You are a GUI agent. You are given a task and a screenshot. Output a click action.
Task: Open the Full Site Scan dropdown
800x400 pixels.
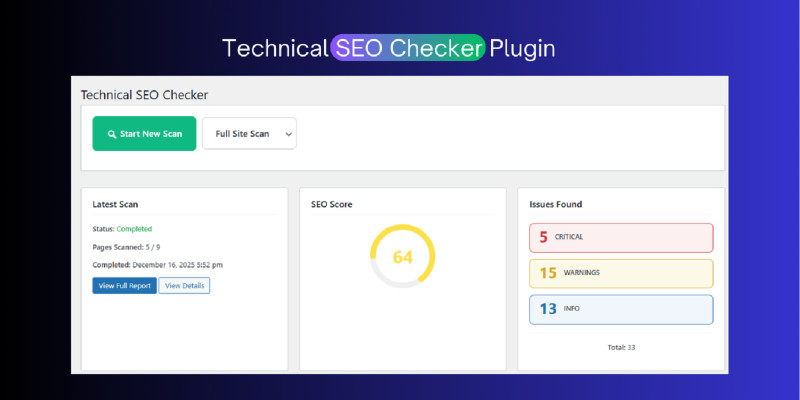248,134
